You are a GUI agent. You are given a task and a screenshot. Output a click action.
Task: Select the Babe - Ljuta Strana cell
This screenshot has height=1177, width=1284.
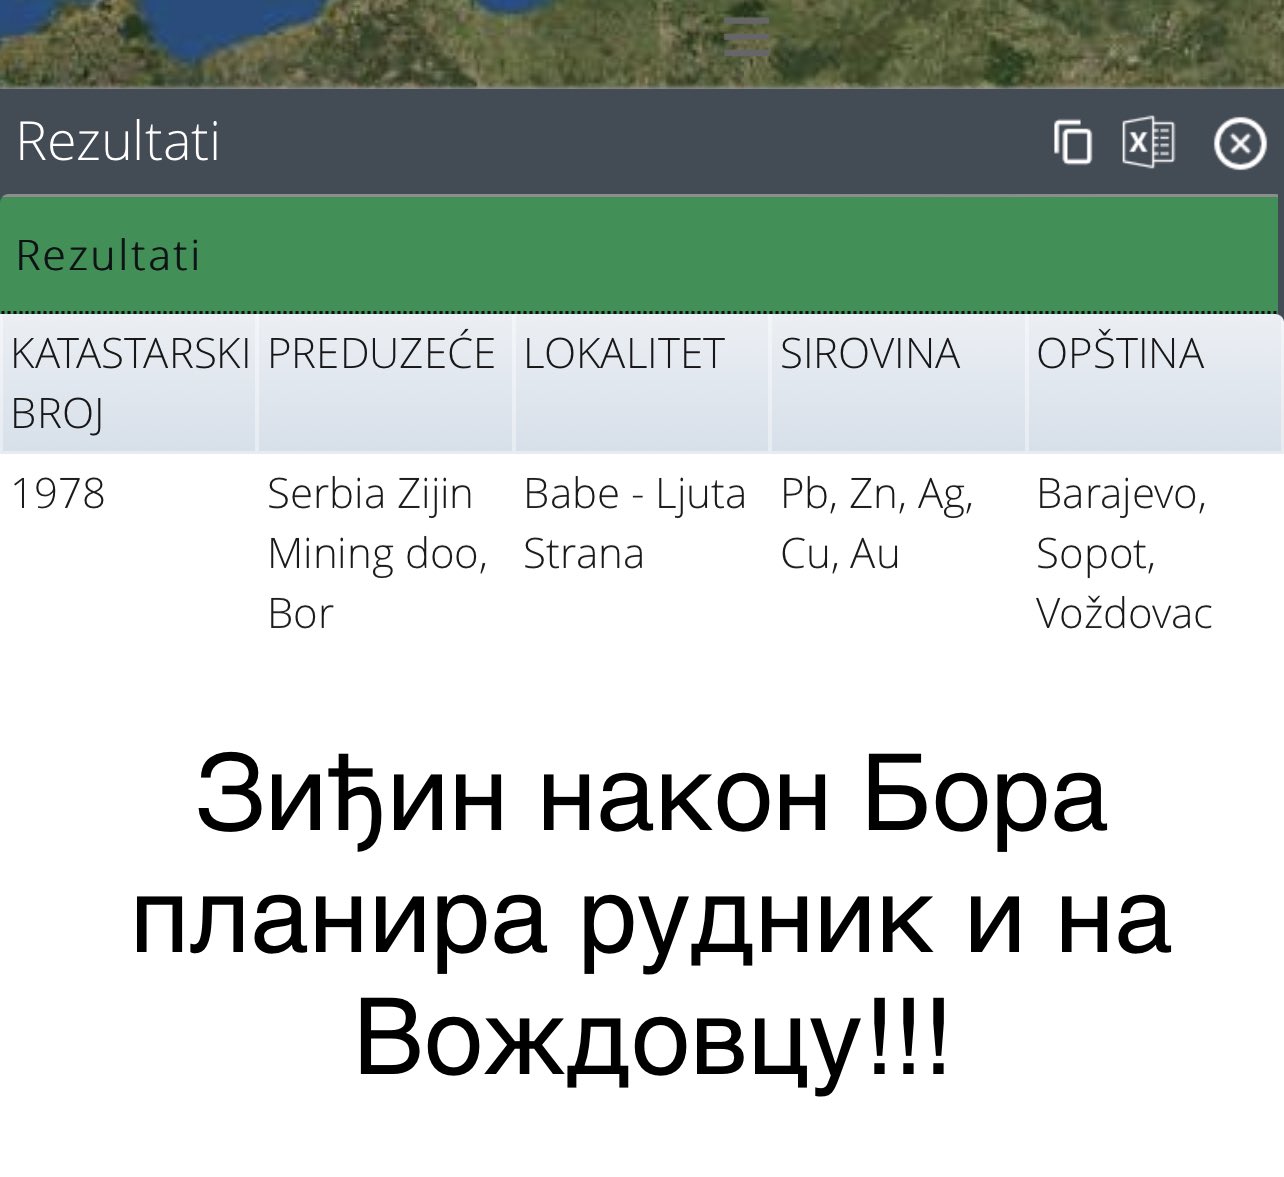642,553
